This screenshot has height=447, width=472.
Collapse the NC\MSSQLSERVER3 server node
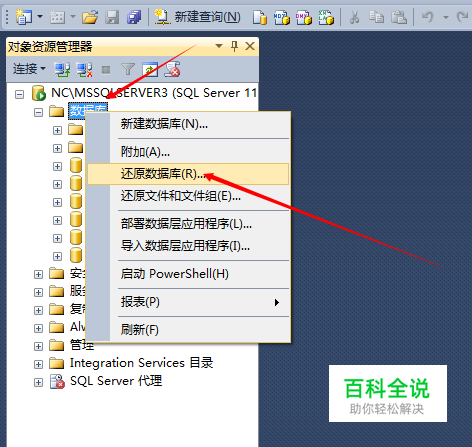[x=20, y=94]
